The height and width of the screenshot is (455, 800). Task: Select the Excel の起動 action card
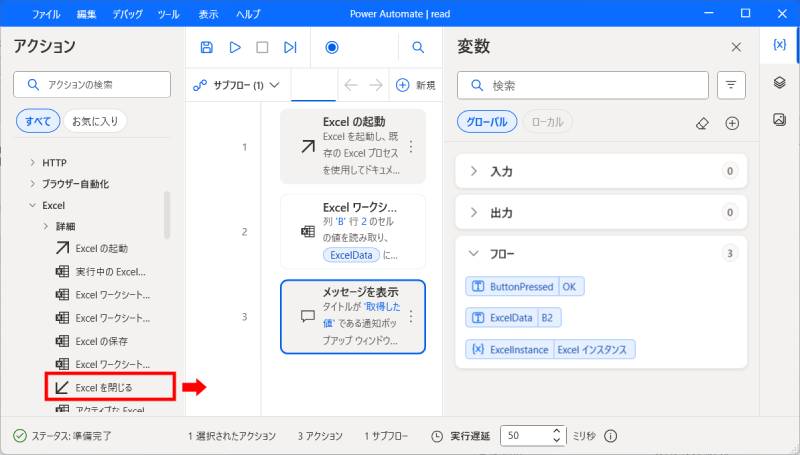[353, 147]
